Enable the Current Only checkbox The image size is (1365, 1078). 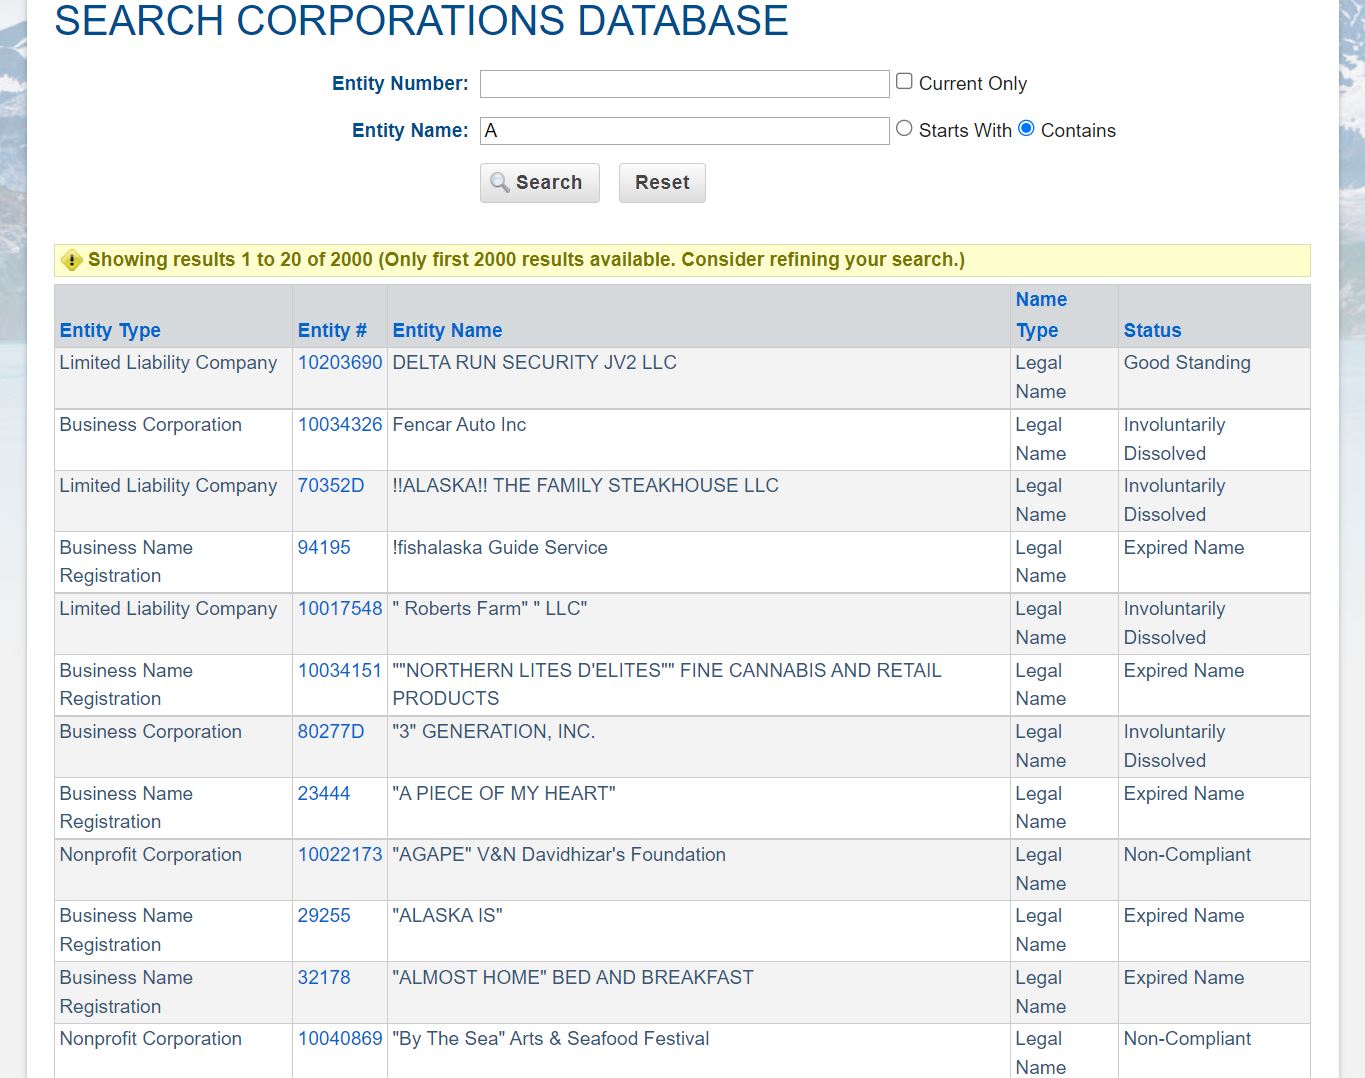904,81
